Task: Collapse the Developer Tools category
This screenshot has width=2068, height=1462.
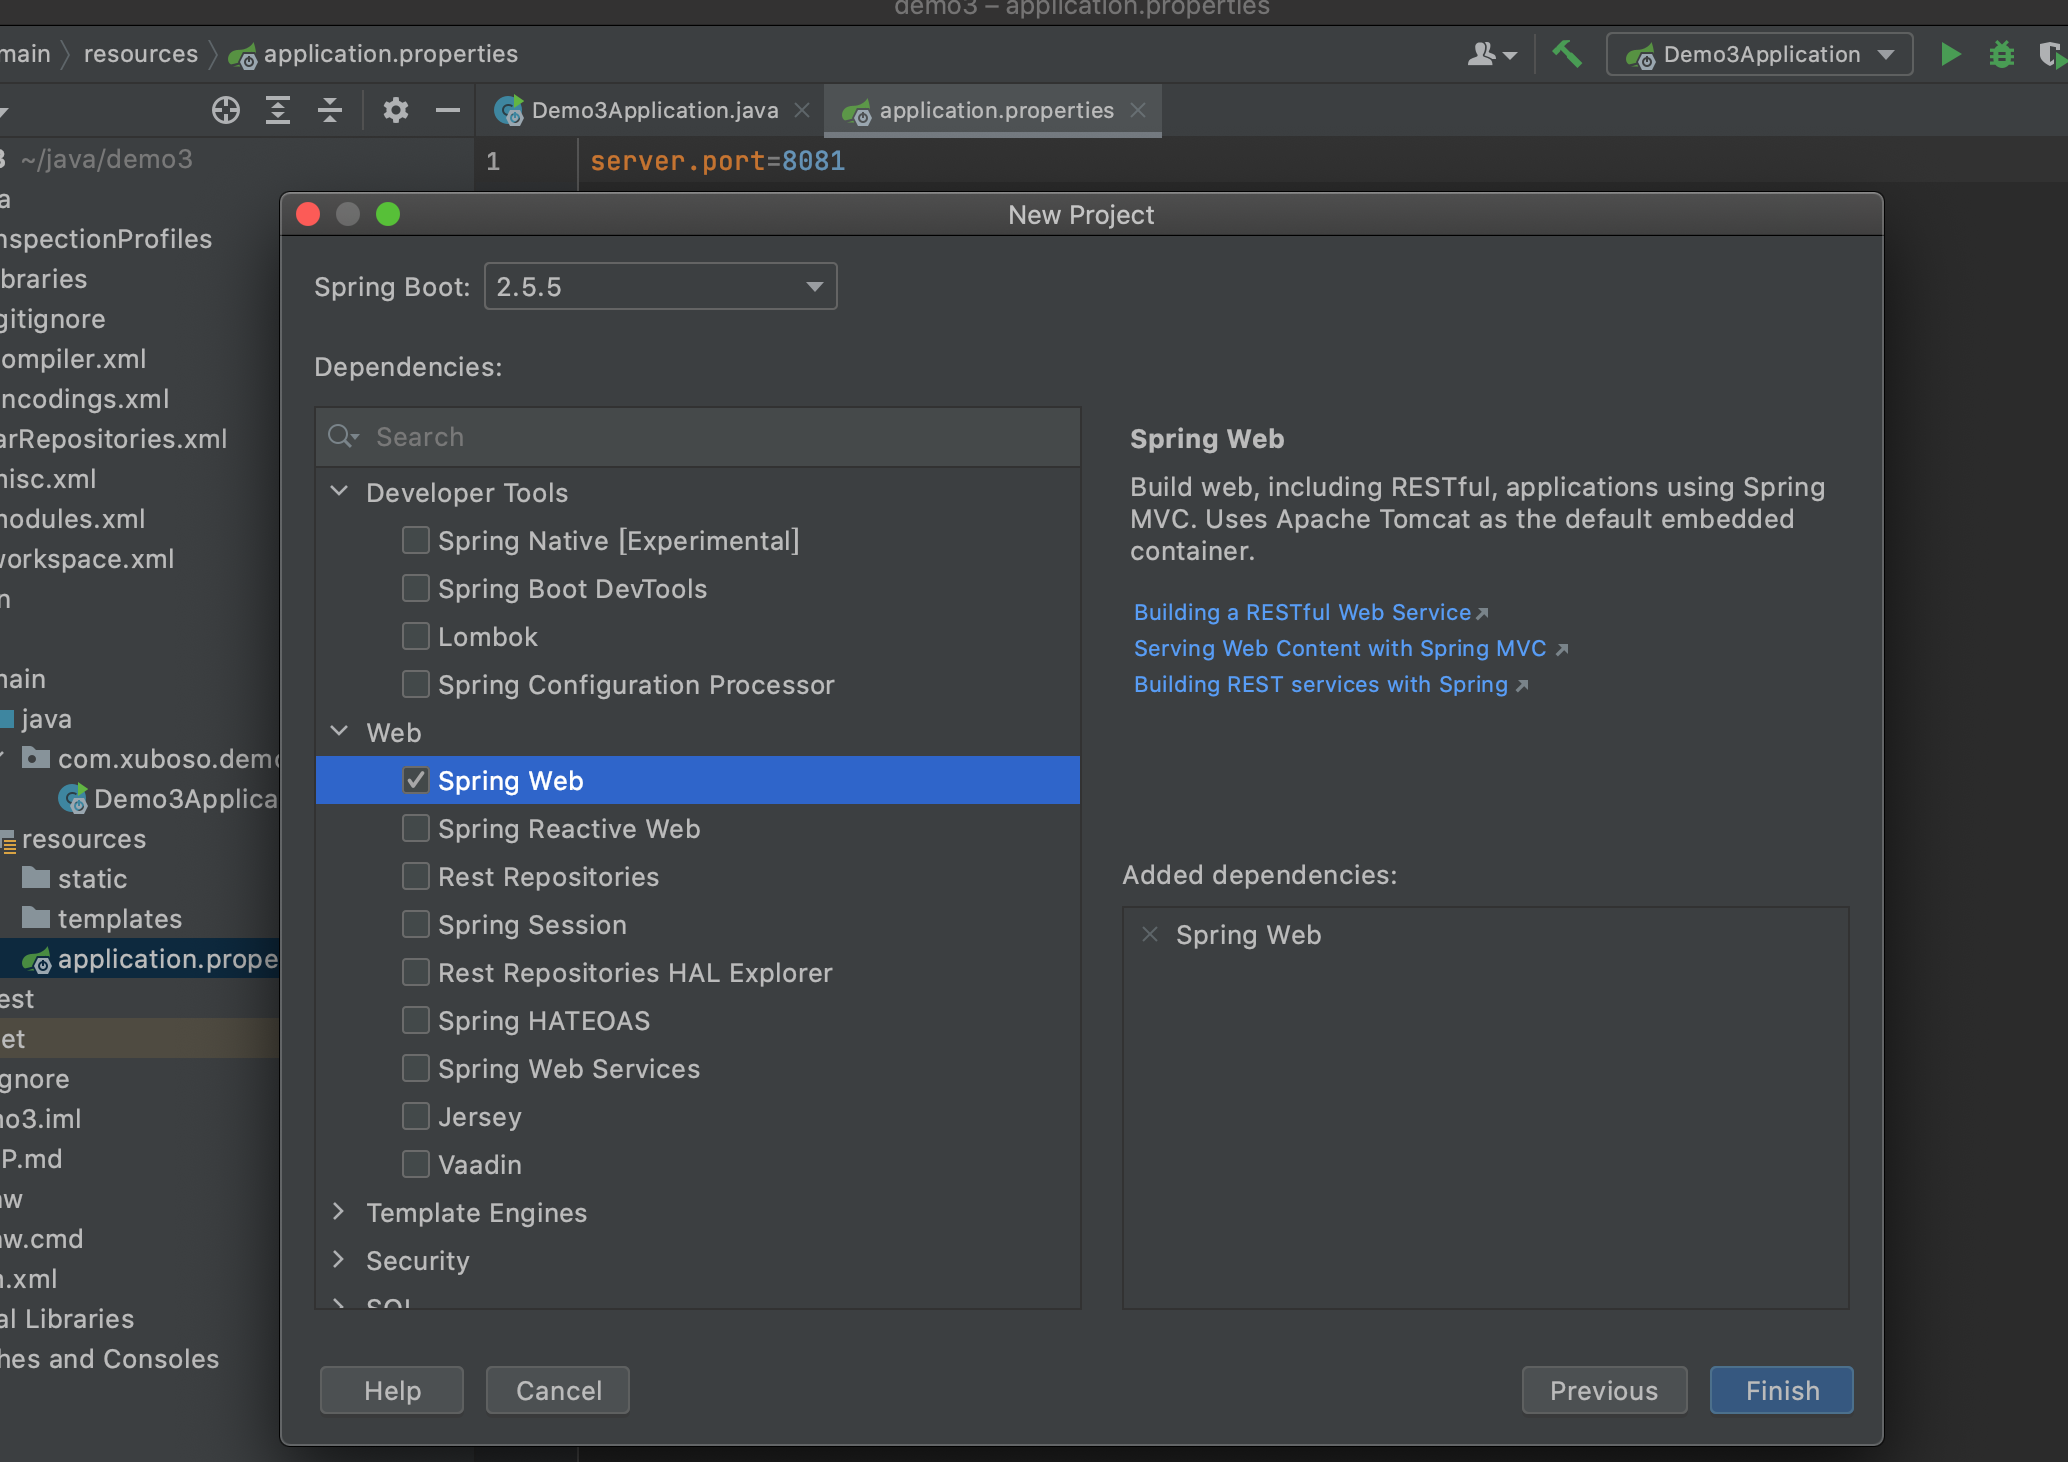Action: pyautogui.click(x=339, y=491)
